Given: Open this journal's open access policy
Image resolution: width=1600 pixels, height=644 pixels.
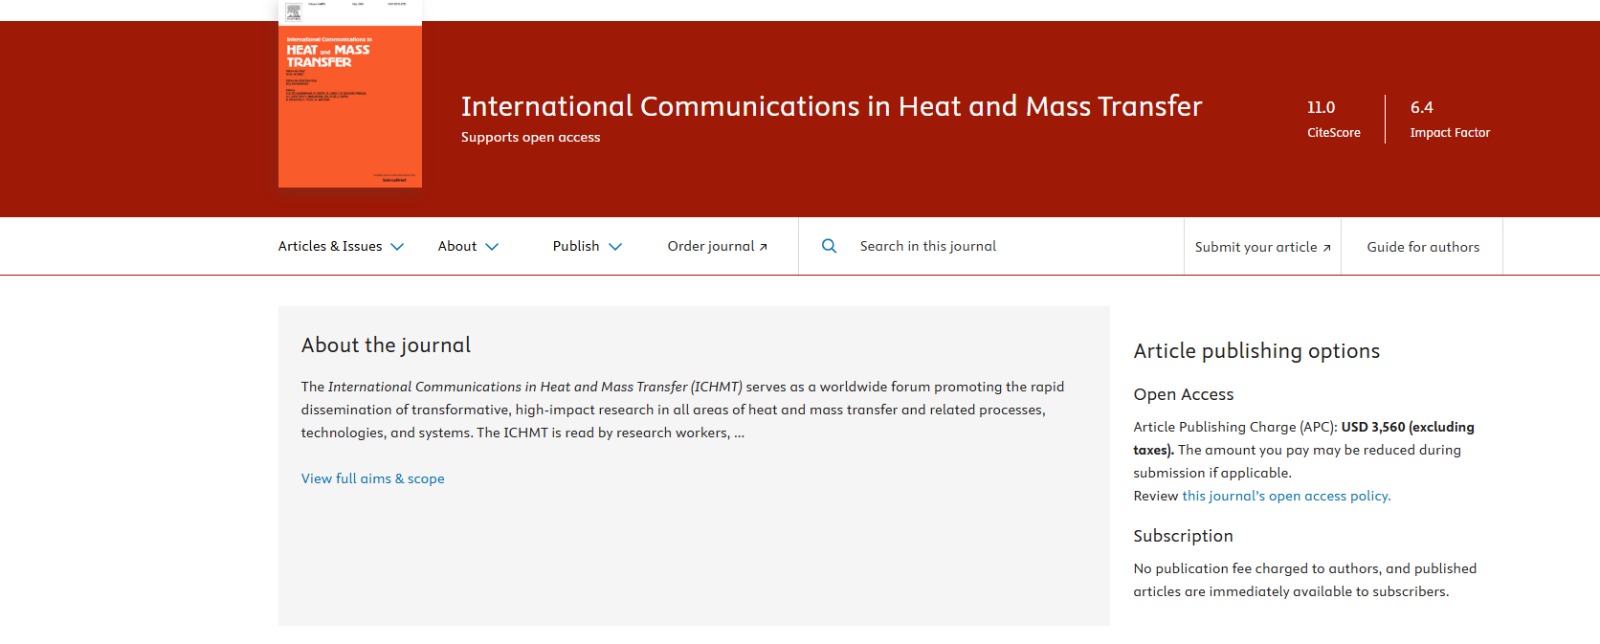Looking at the screenshot, I should 1286,496.
